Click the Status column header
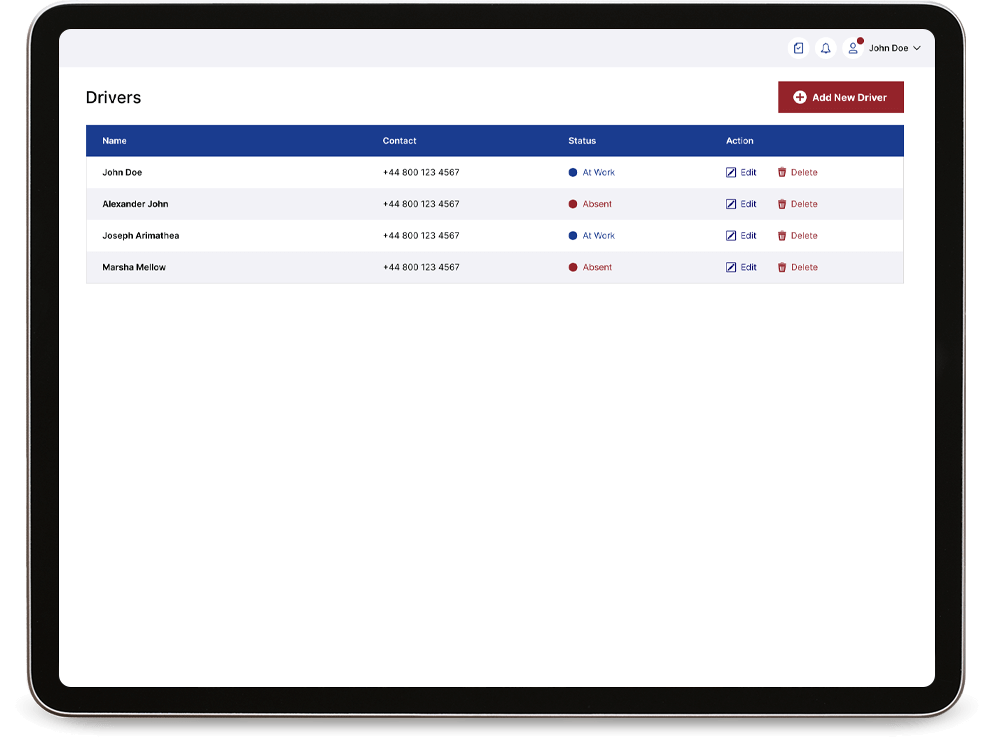 582,141
